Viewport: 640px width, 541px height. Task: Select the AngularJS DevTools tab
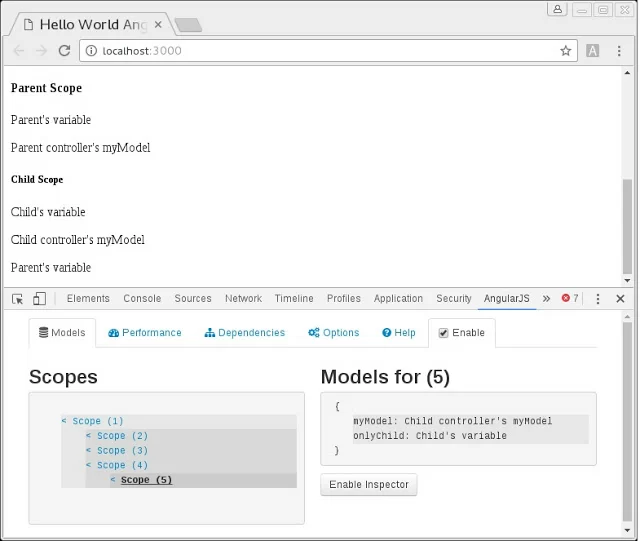tap(507, 298)
